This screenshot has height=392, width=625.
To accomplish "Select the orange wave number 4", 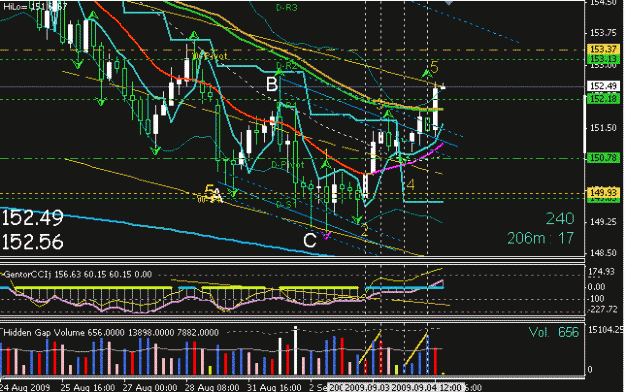I will tap(411, 185).
